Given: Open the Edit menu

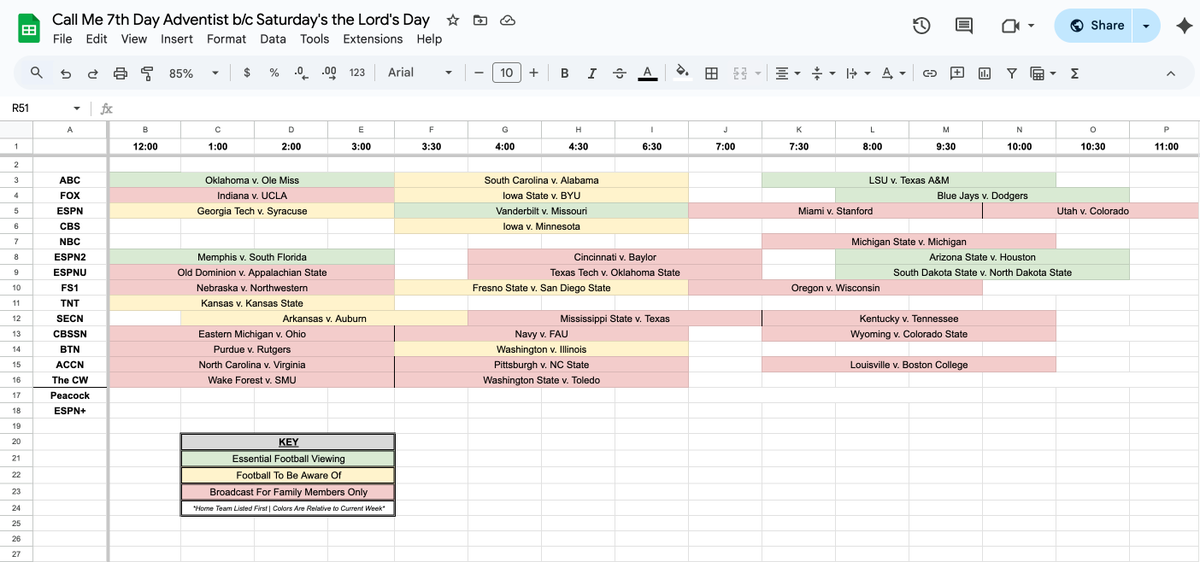Looking at the screenshot, I should pyautogui.click(x=96, y=39).
